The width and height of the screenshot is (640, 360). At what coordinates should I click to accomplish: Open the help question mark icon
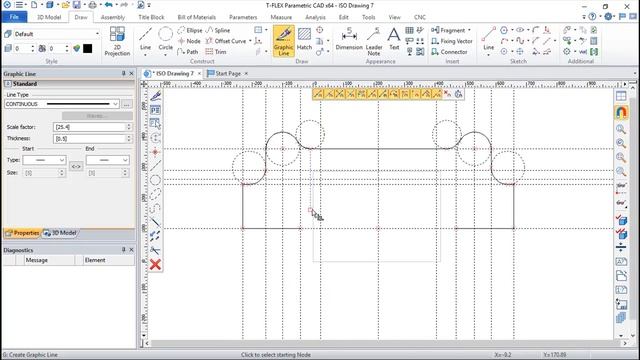592,17
